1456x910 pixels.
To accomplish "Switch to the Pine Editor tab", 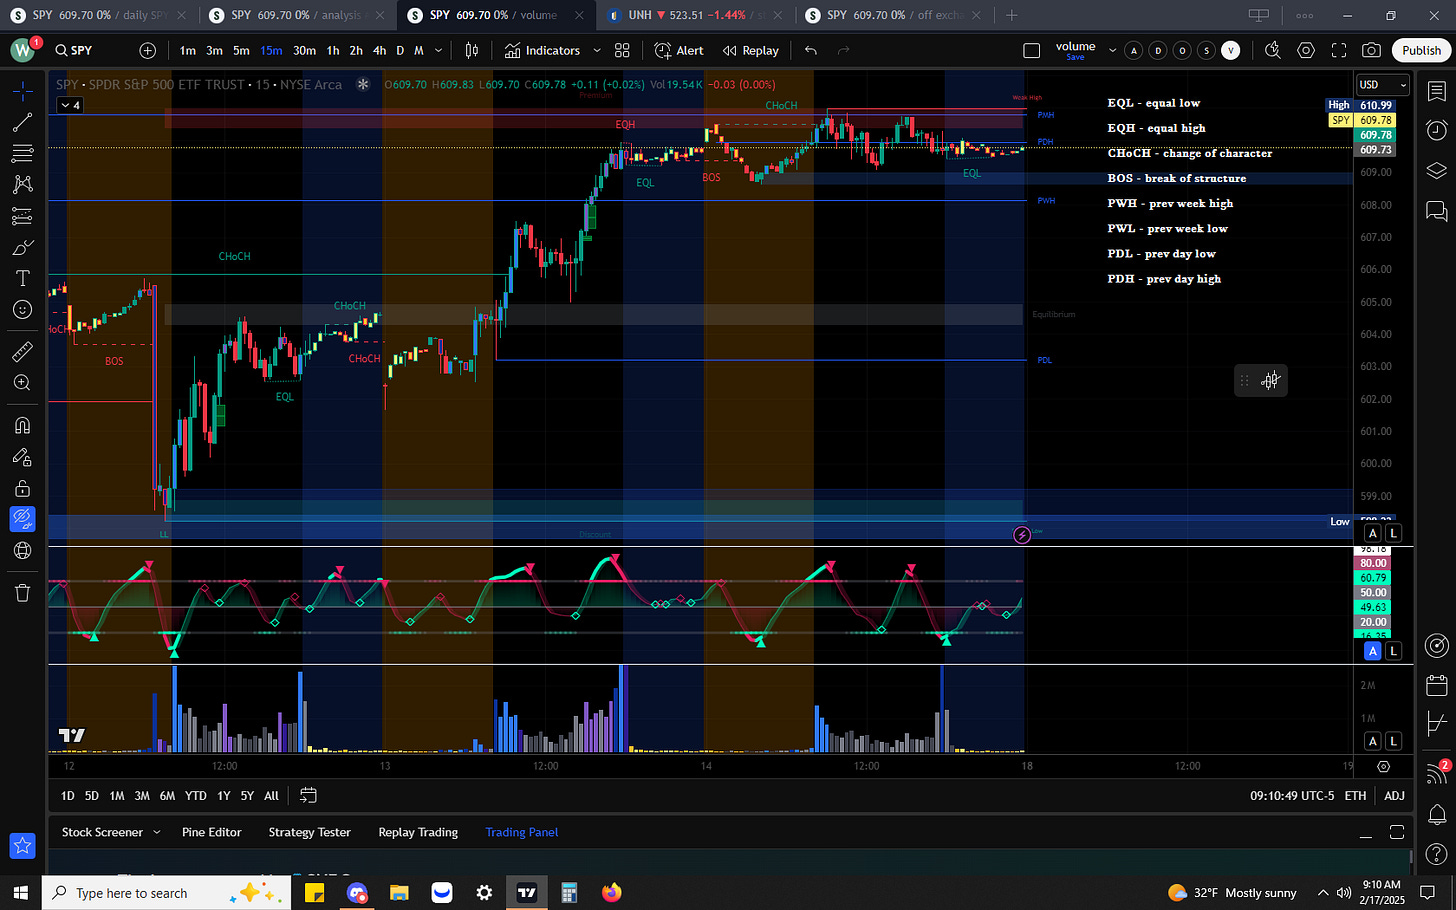I will tap(212, 832).
